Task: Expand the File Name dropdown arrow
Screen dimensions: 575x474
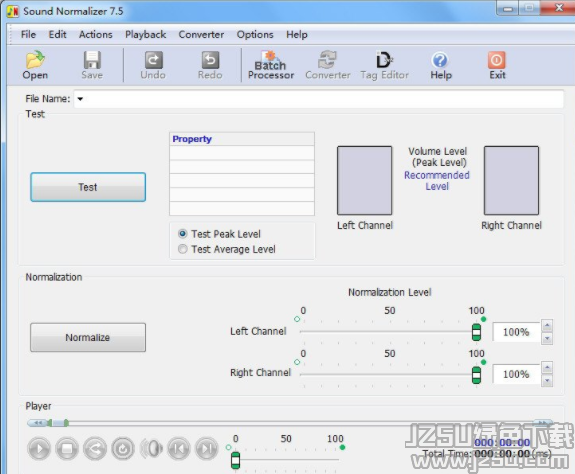Action: 80,99
